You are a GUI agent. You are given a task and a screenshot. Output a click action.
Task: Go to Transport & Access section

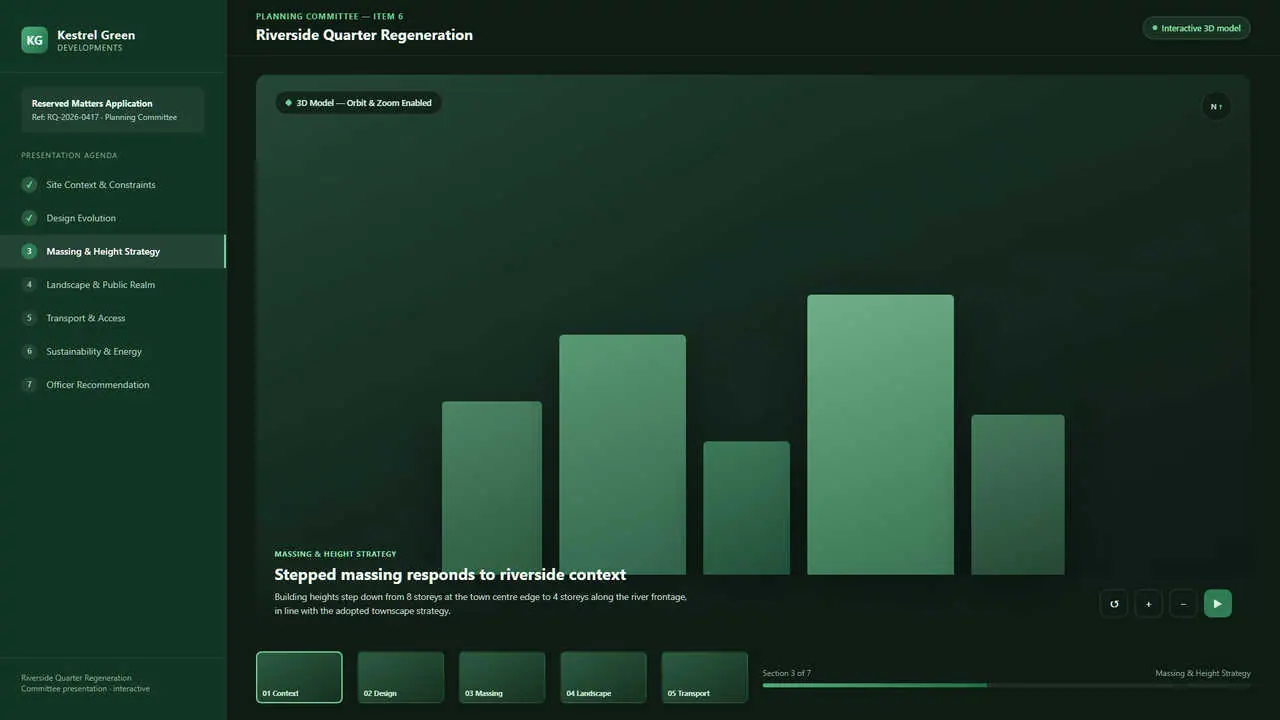click(113, 318)
